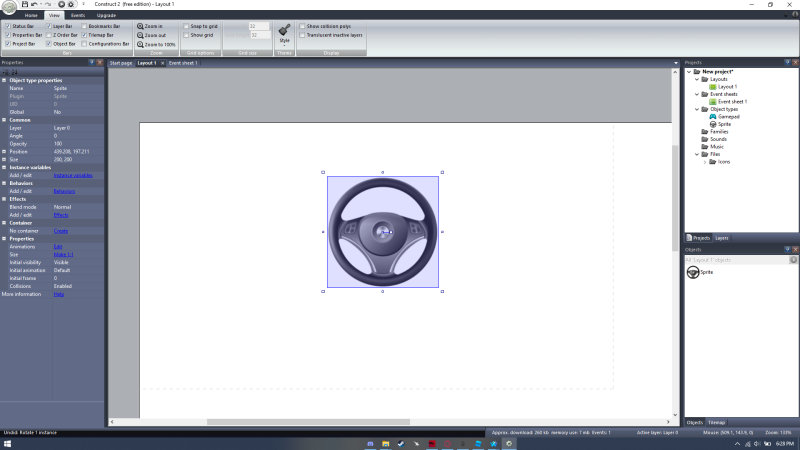Switch to the Layers panel tab
Screen dimensions: 800x450
coord(721,238)
